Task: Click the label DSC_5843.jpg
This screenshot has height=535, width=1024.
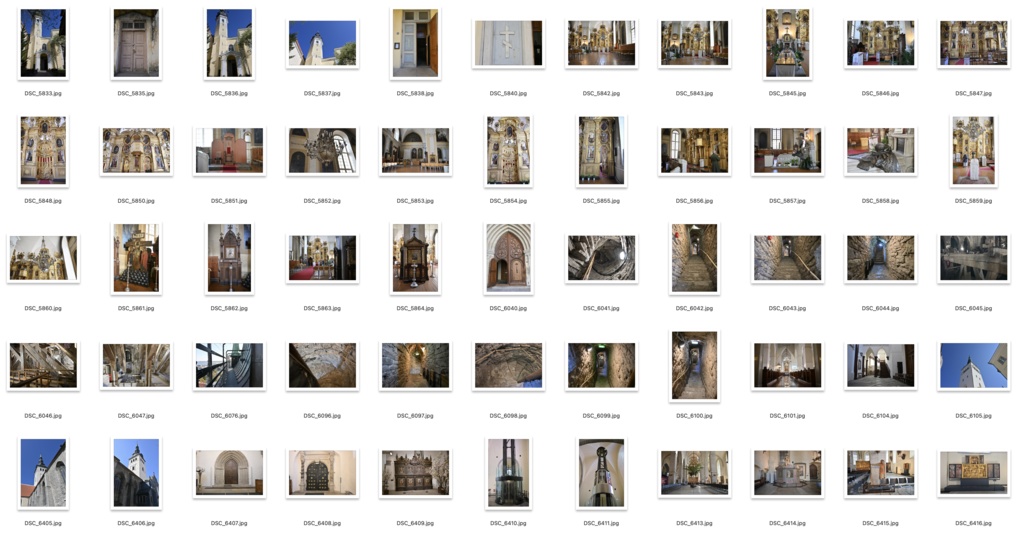Action: click(694, 93)
